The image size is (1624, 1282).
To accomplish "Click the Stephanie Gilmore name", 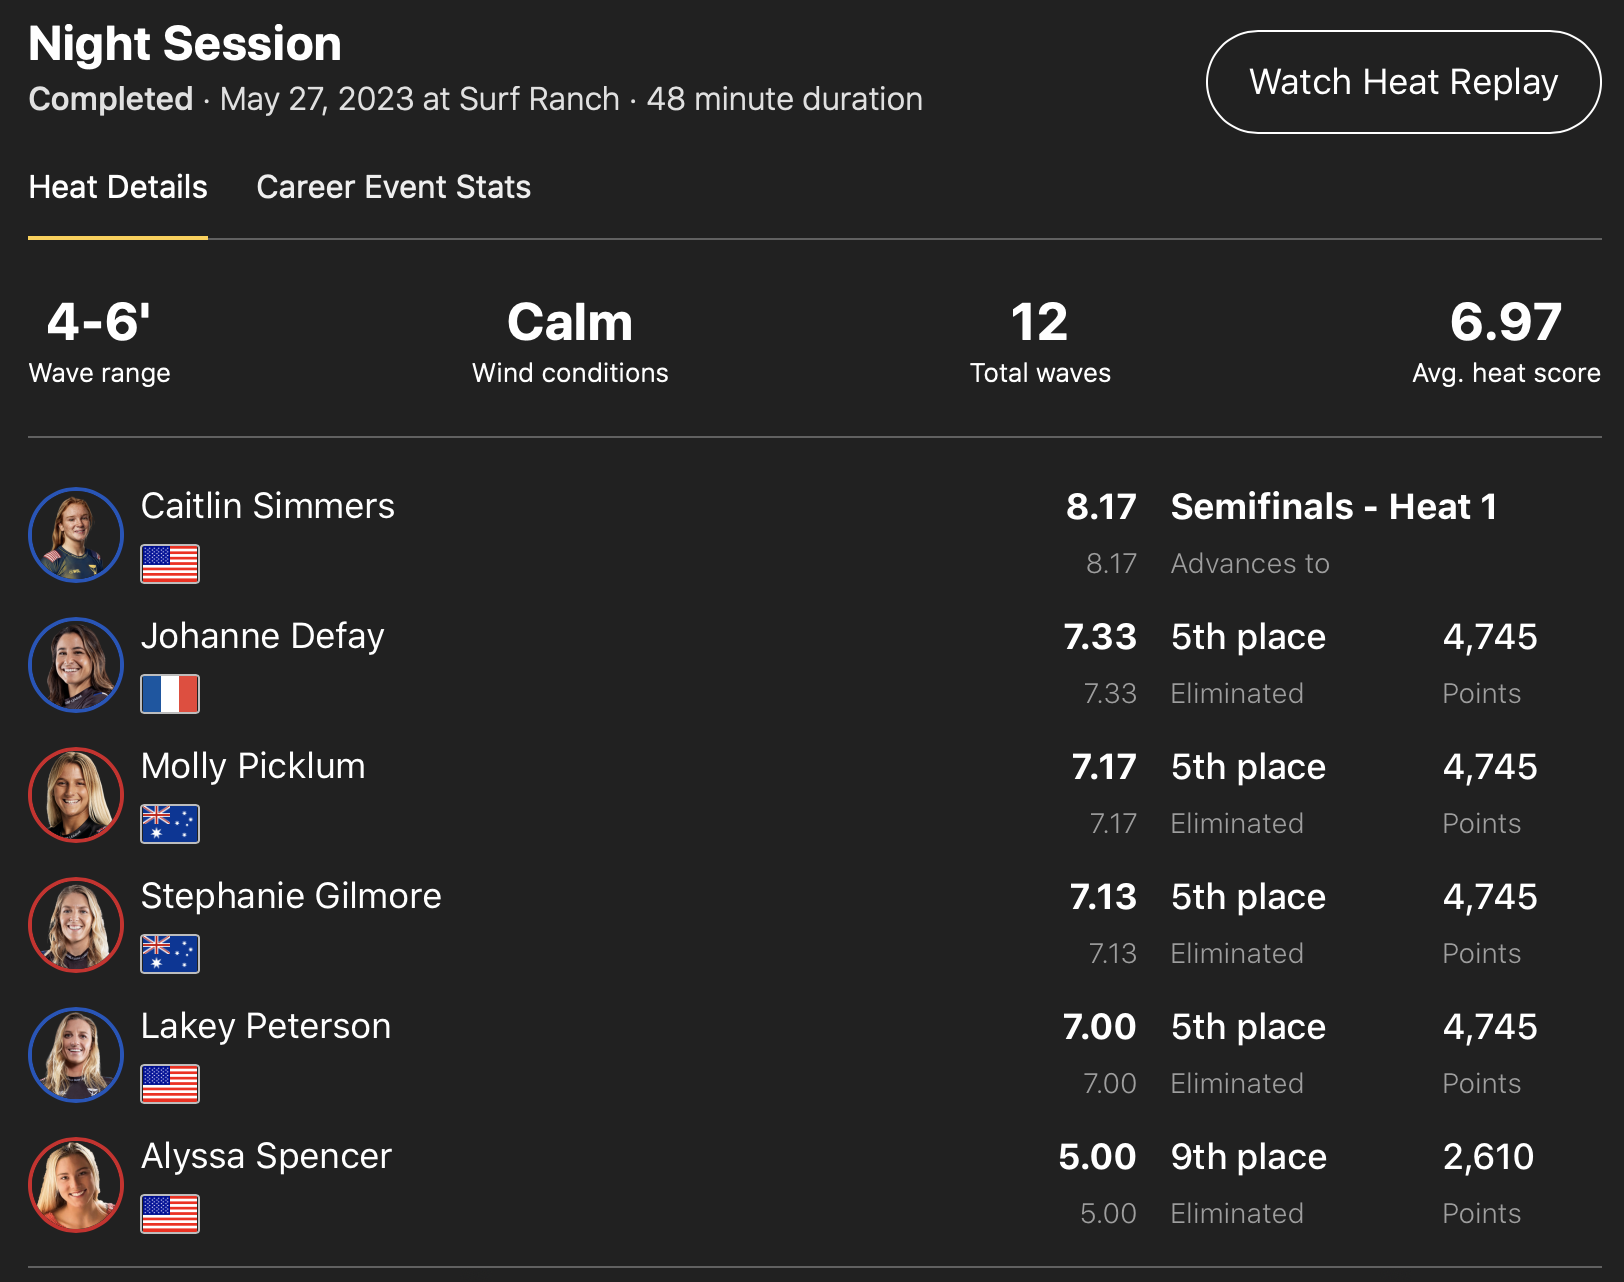I will 291,896.
